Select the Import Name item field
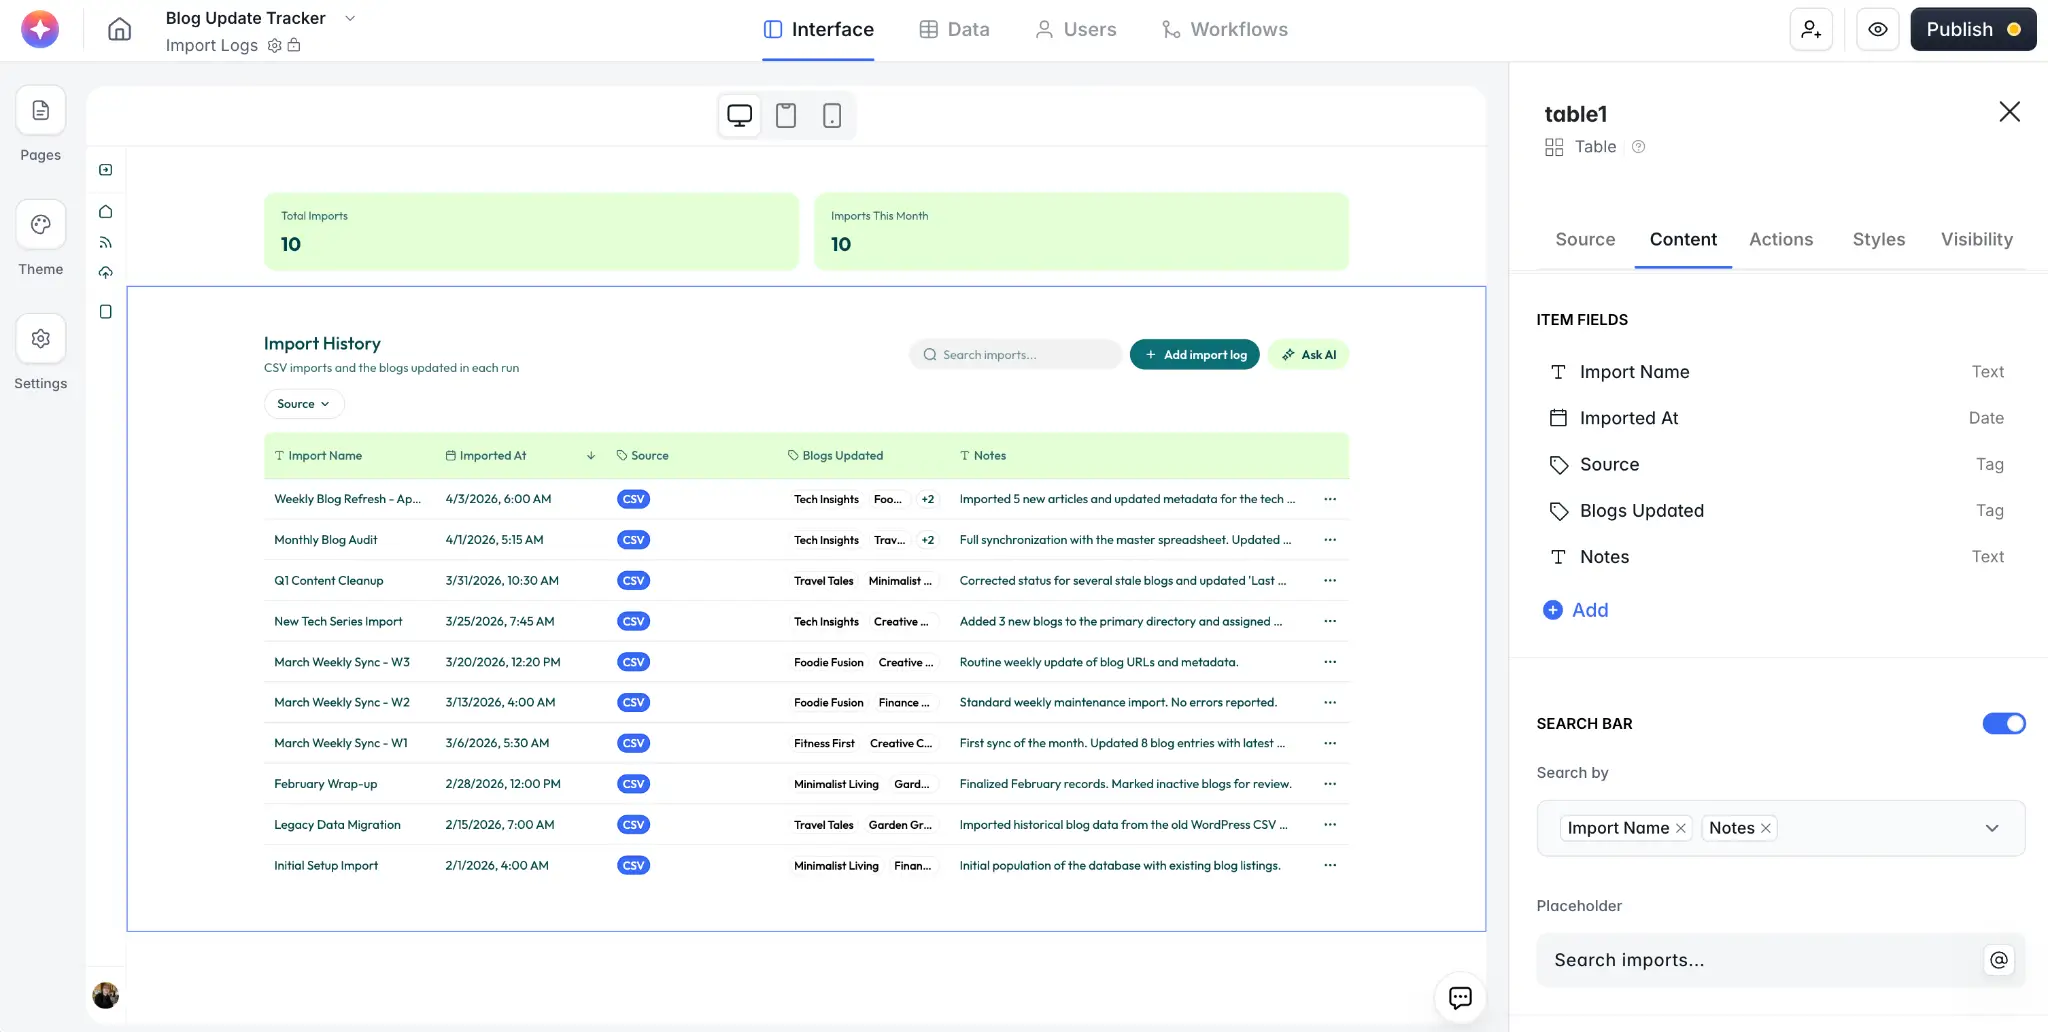 pos(1776,372)
